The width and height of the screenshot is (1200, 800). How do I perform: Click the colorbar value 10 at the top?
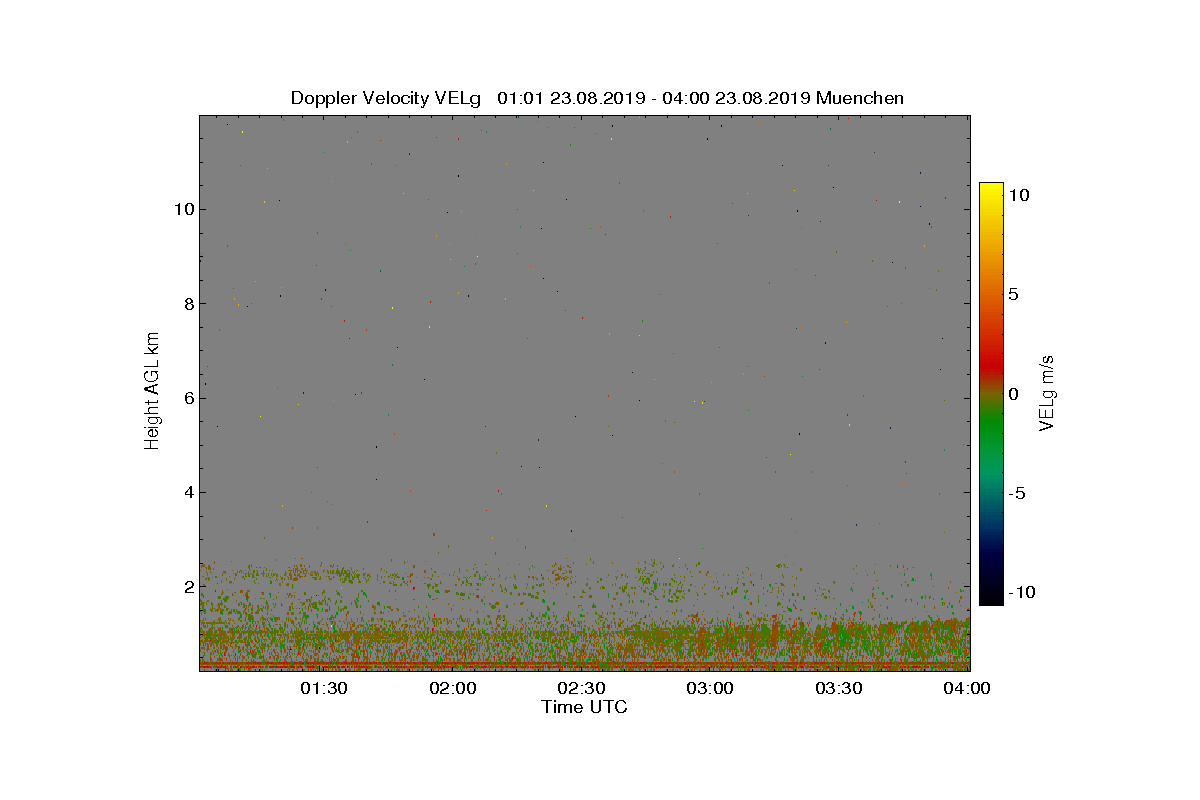coord(1019,196)
